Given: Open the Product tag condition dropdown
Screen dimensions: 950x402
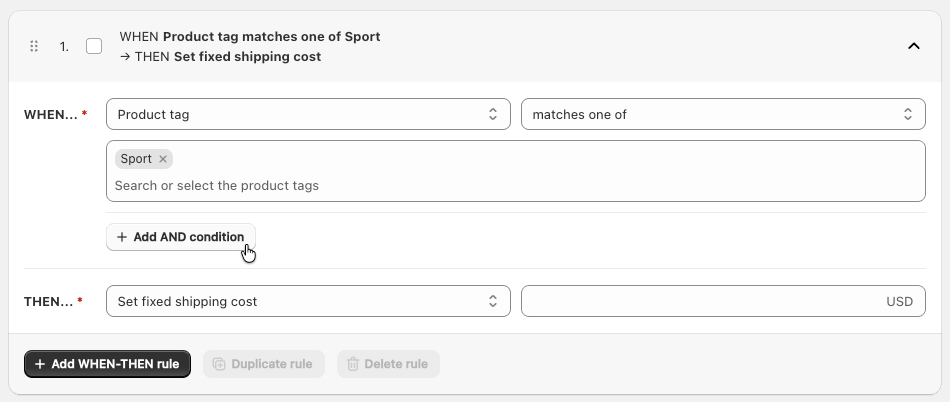Looking at the screenshot, I should point(308,114).
